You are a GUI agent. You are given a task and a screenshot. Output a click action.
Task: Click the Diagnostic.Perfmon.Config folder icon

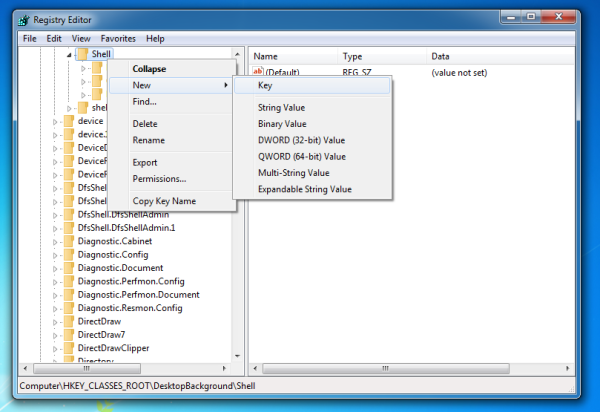click(69, 282)
